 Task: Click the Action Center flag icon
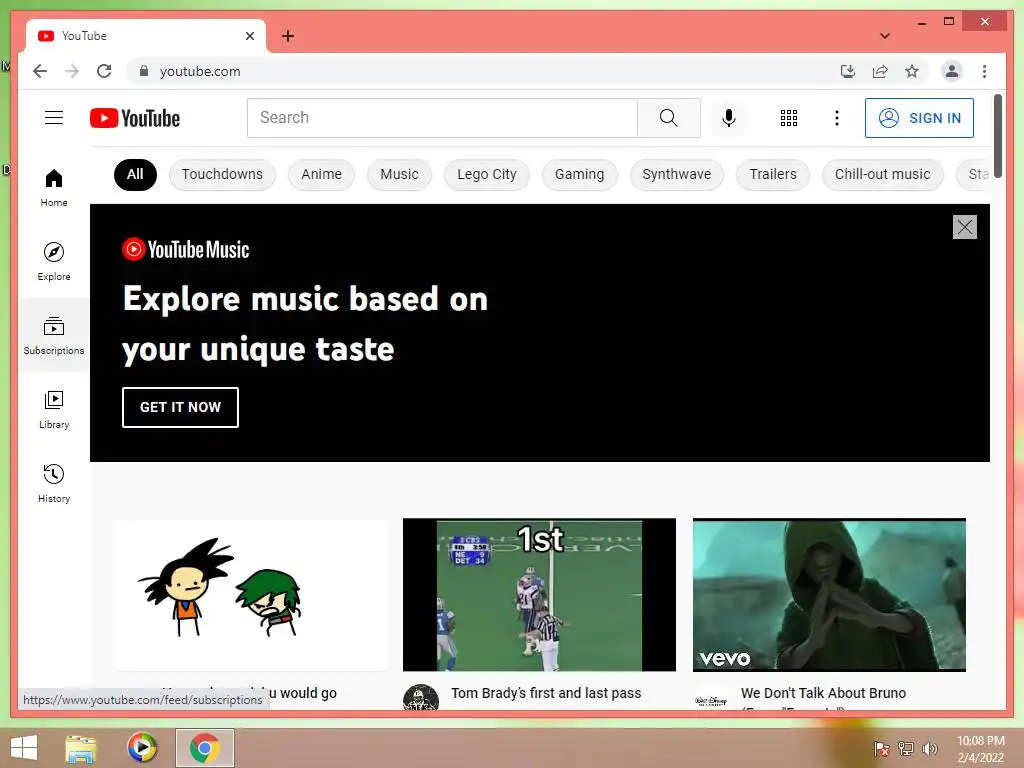(882, 748)
